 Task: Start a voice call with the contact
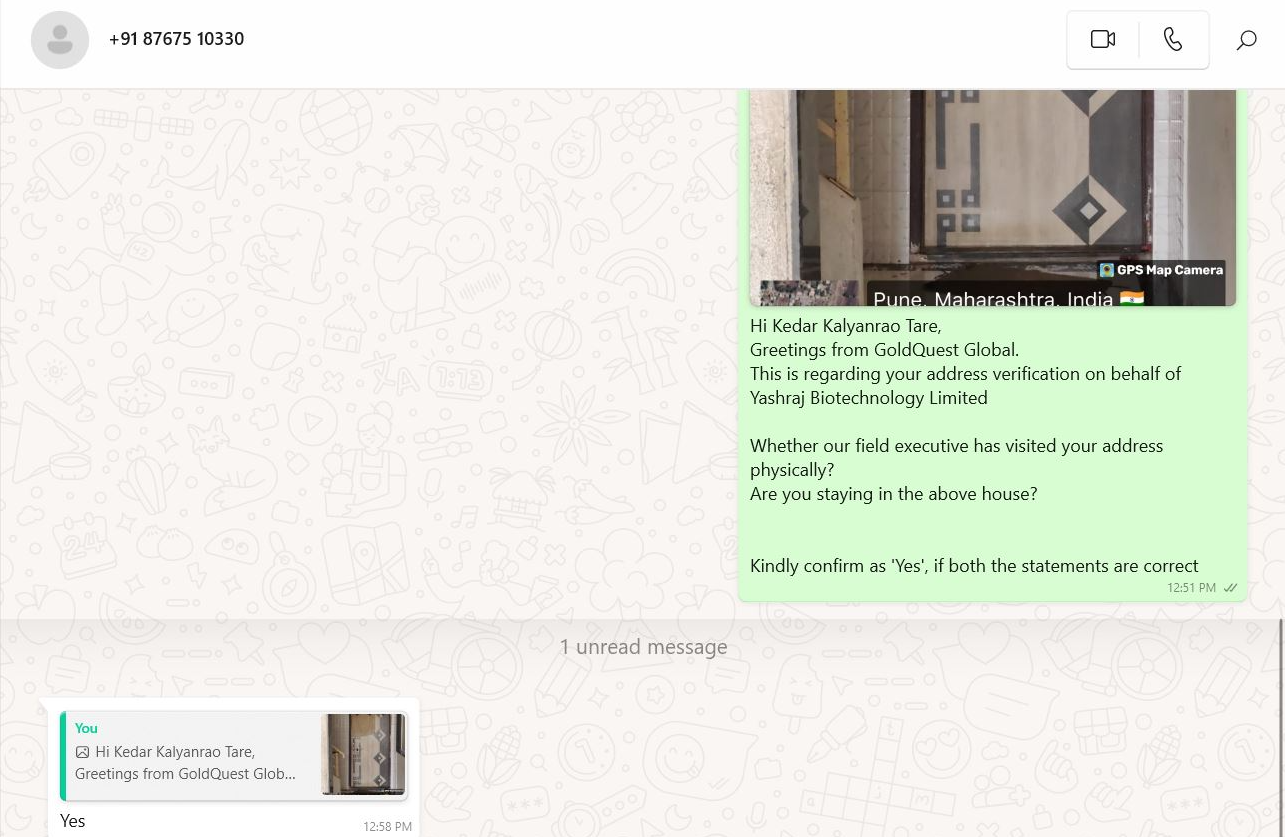click(1173, 39)
